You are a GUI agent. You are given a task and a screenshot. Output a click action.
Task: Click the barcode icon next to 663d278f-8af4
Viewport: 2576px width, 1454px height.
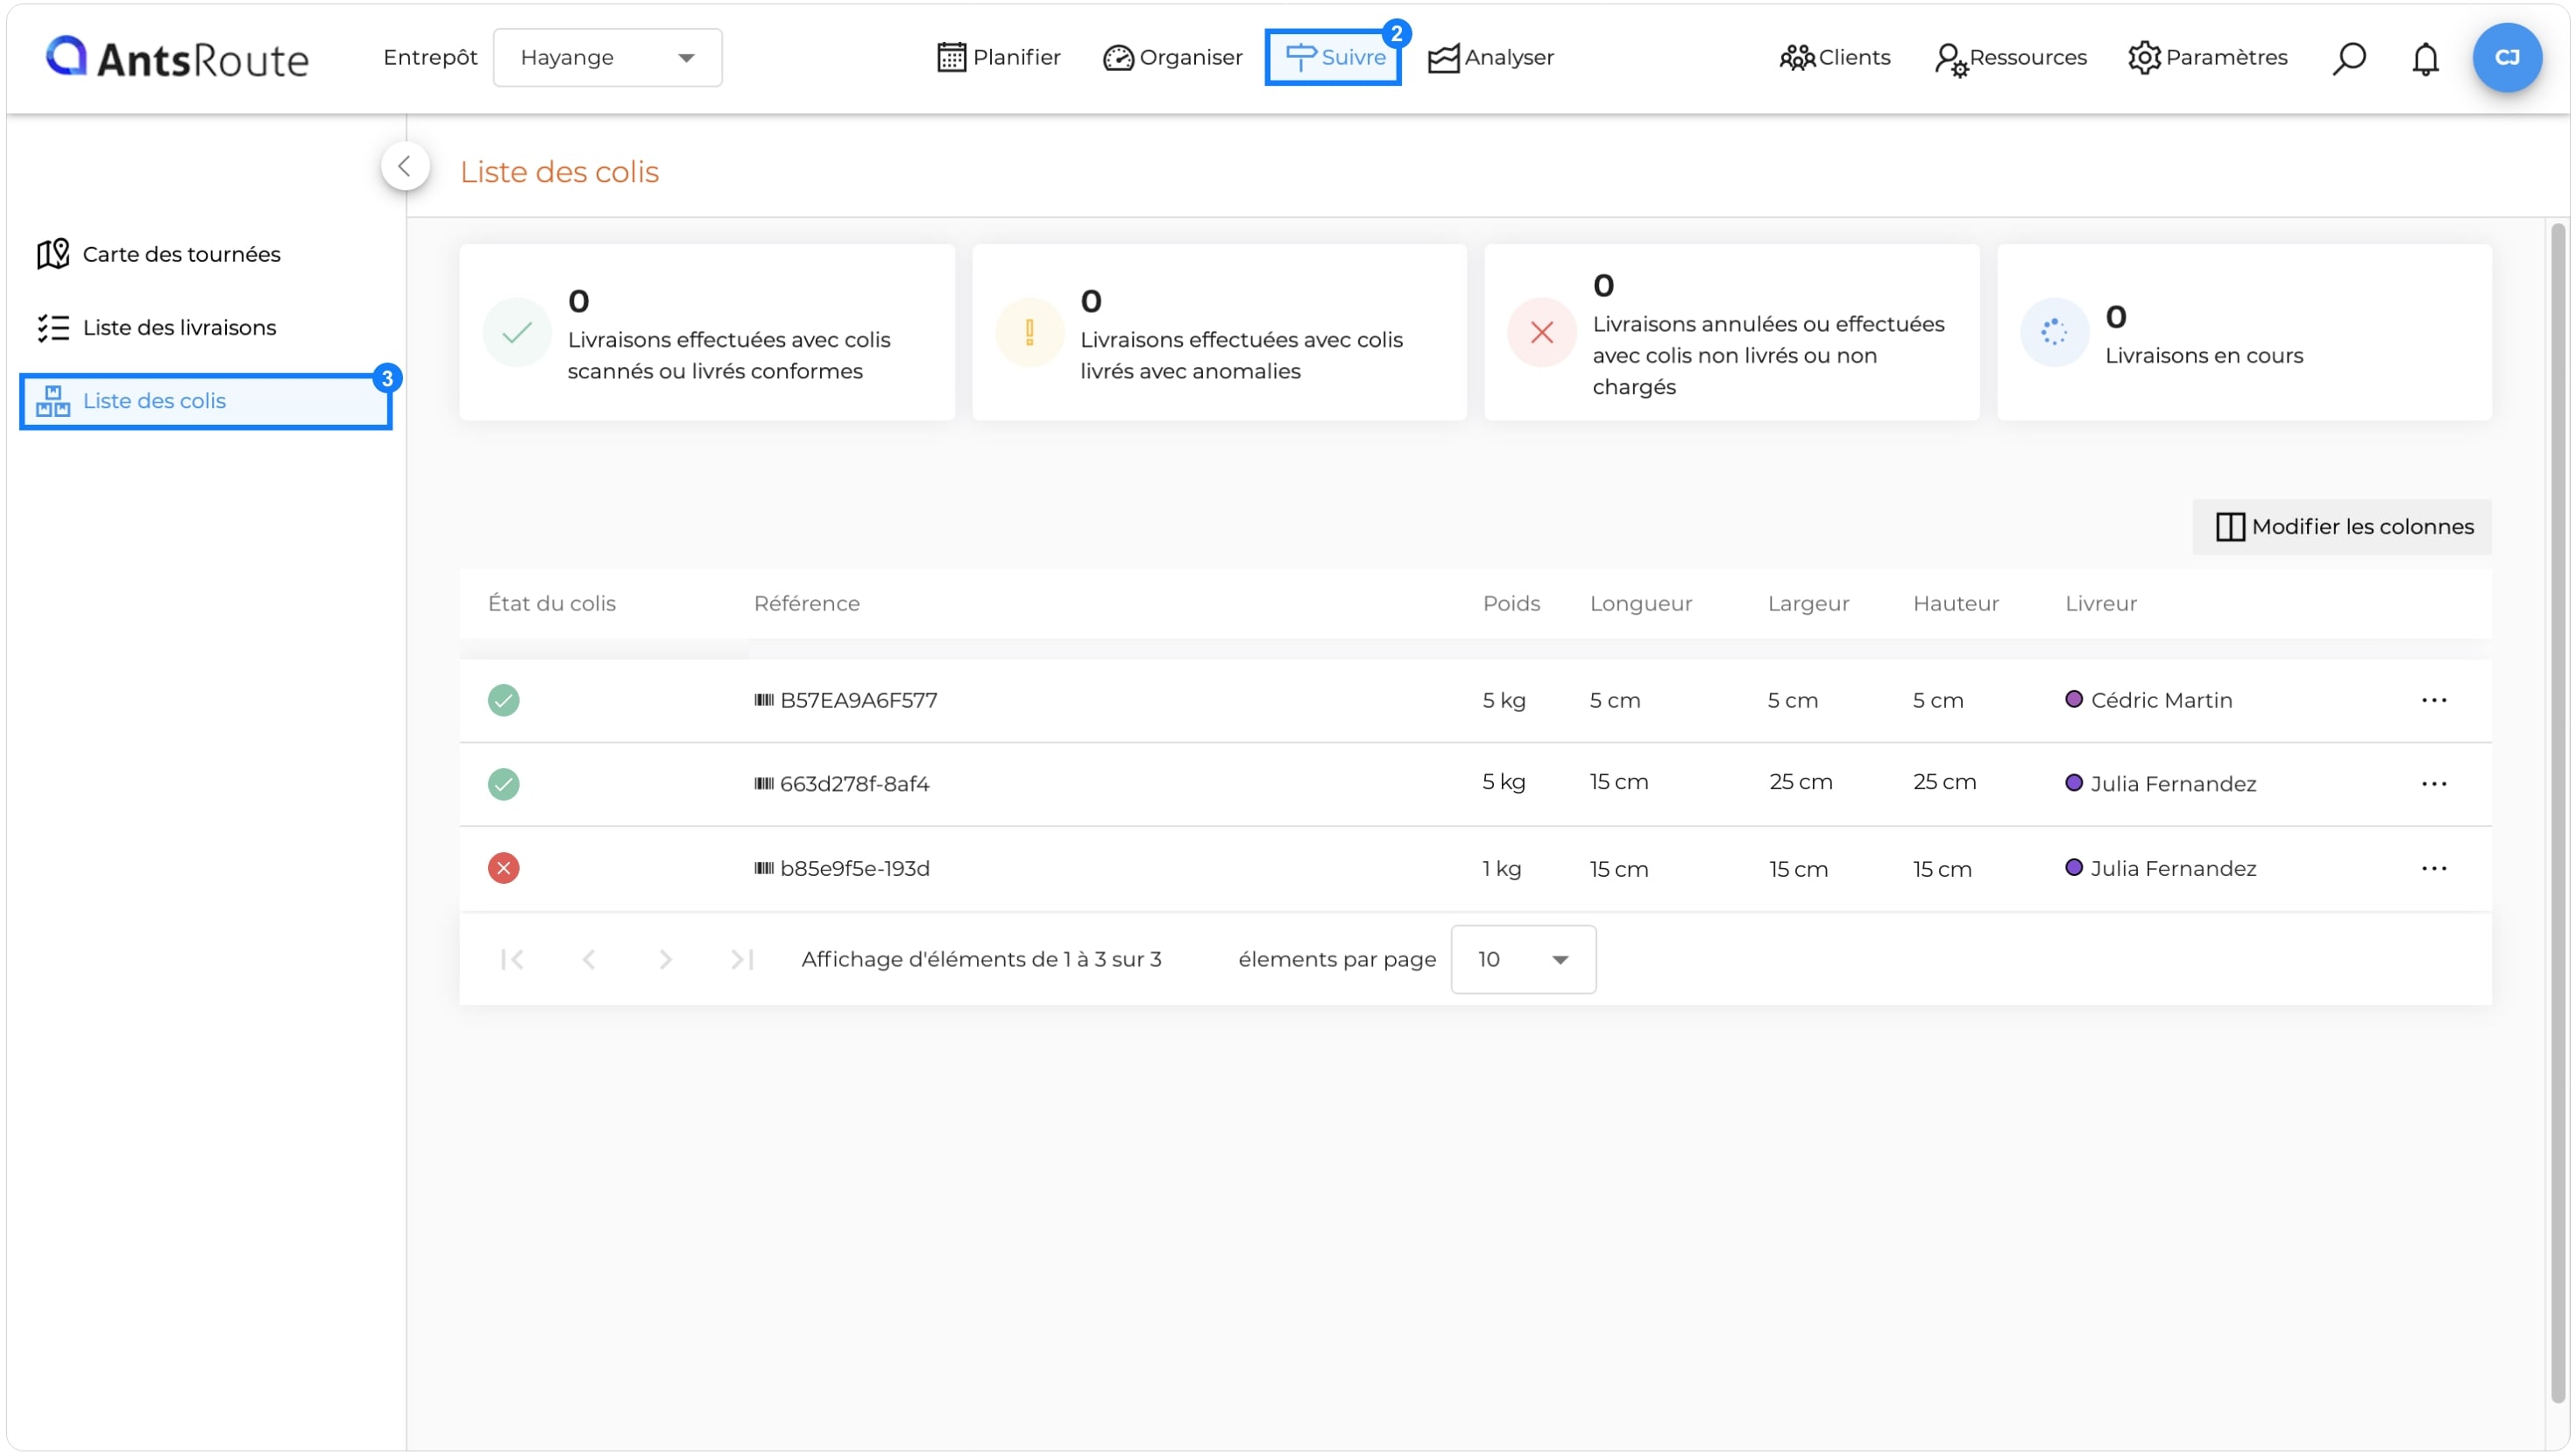click(x=764, y=783)
